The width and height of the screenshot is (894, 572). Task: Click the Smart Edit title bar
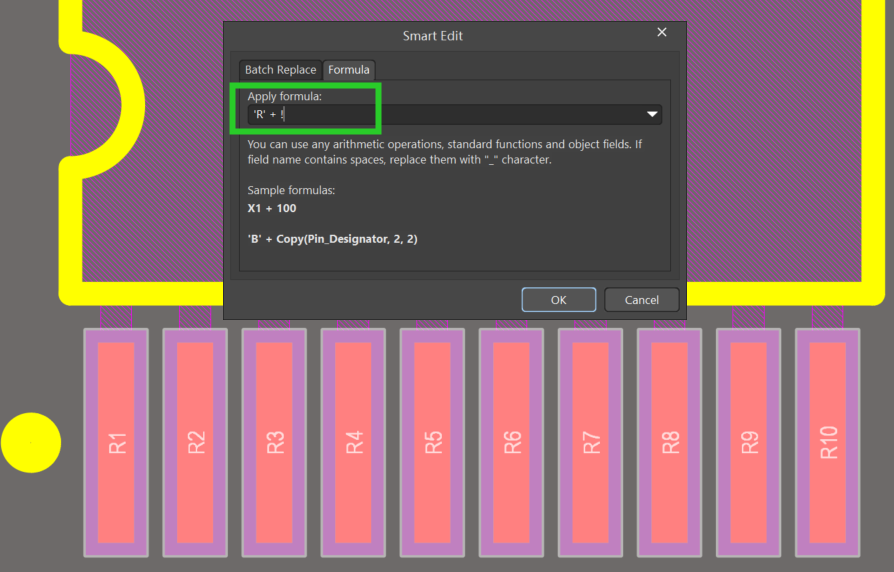coord(432,36)
